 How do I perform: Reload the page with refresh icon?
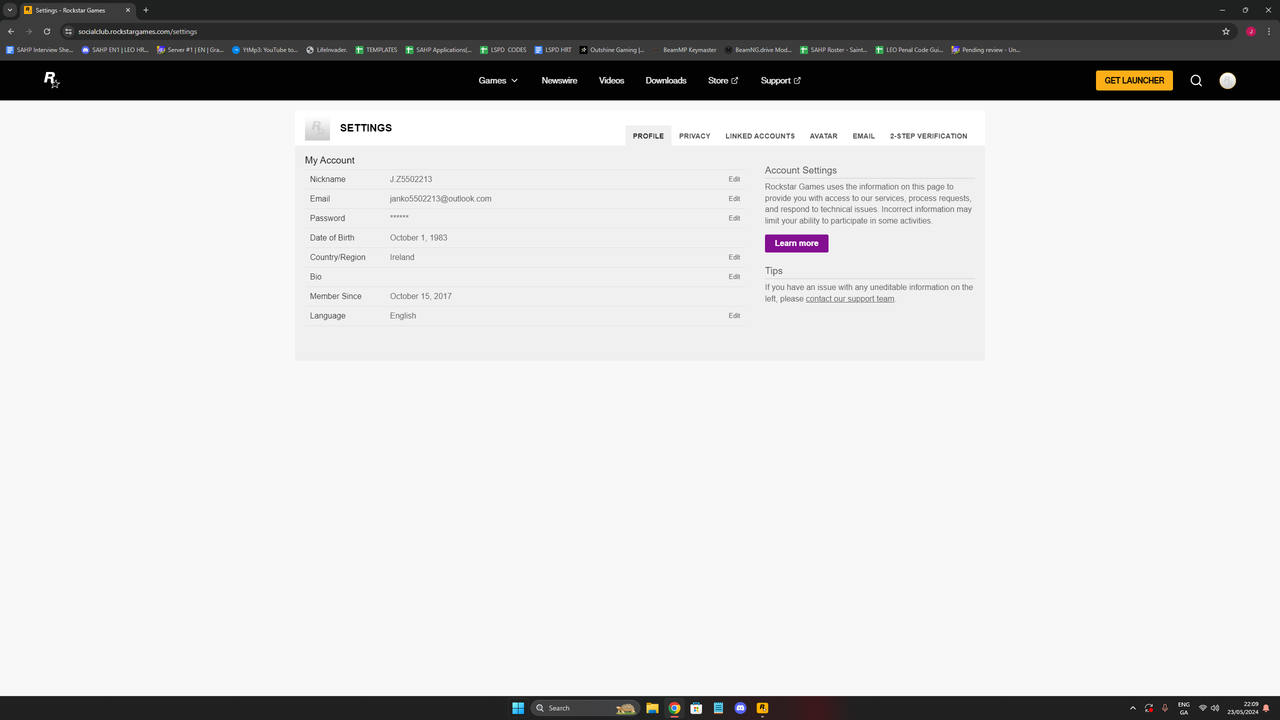[46, 31]
